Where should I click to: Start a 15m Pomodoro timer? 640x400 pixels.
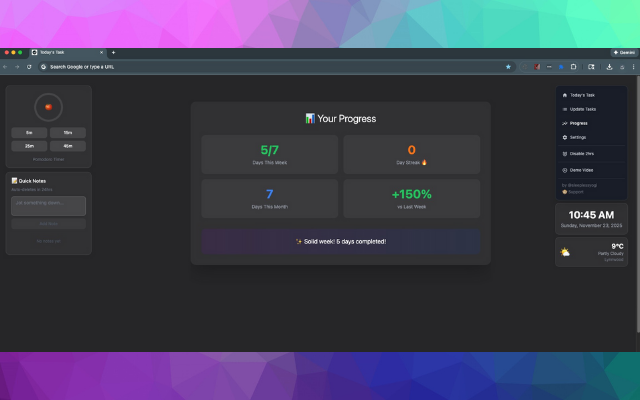pos(68,133)
